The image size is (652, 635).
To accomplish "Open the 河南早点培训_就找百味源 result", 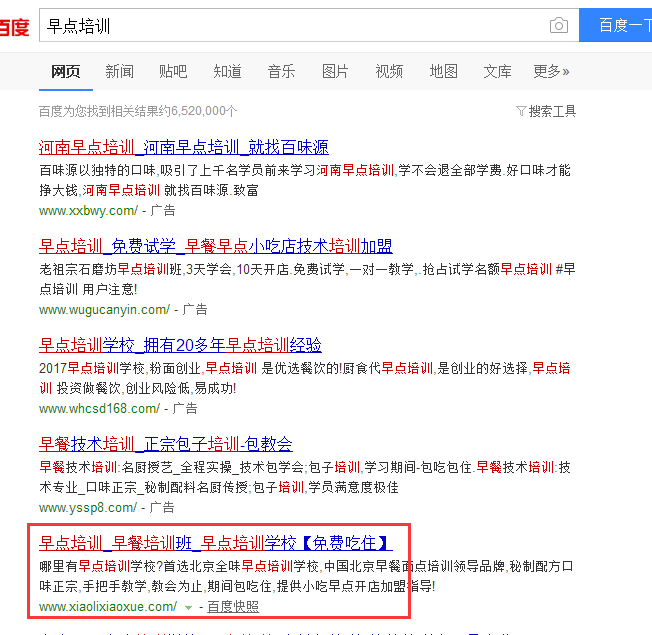I will click(184, 147).
